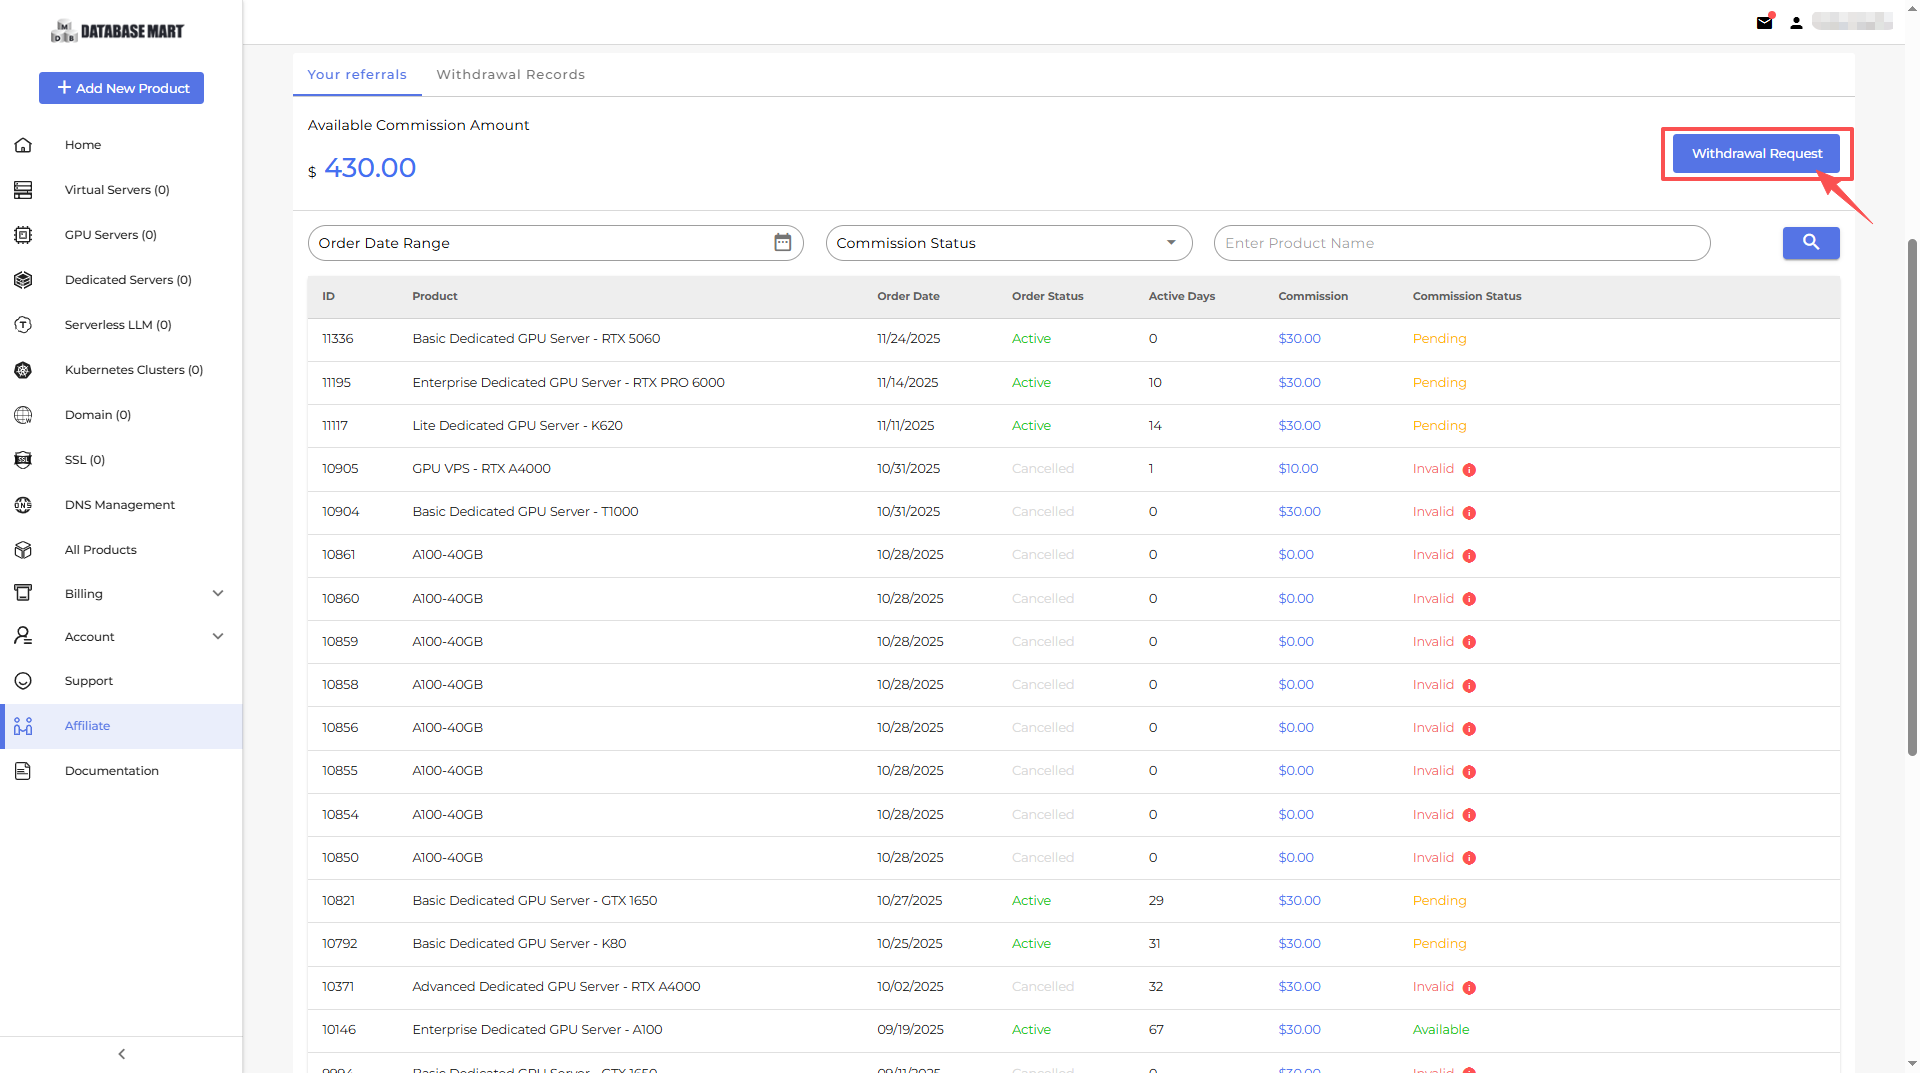Click info icon for order 10905
Image resolution: width=1920 pixels, height=1073 pixels.
[1469, 470]
